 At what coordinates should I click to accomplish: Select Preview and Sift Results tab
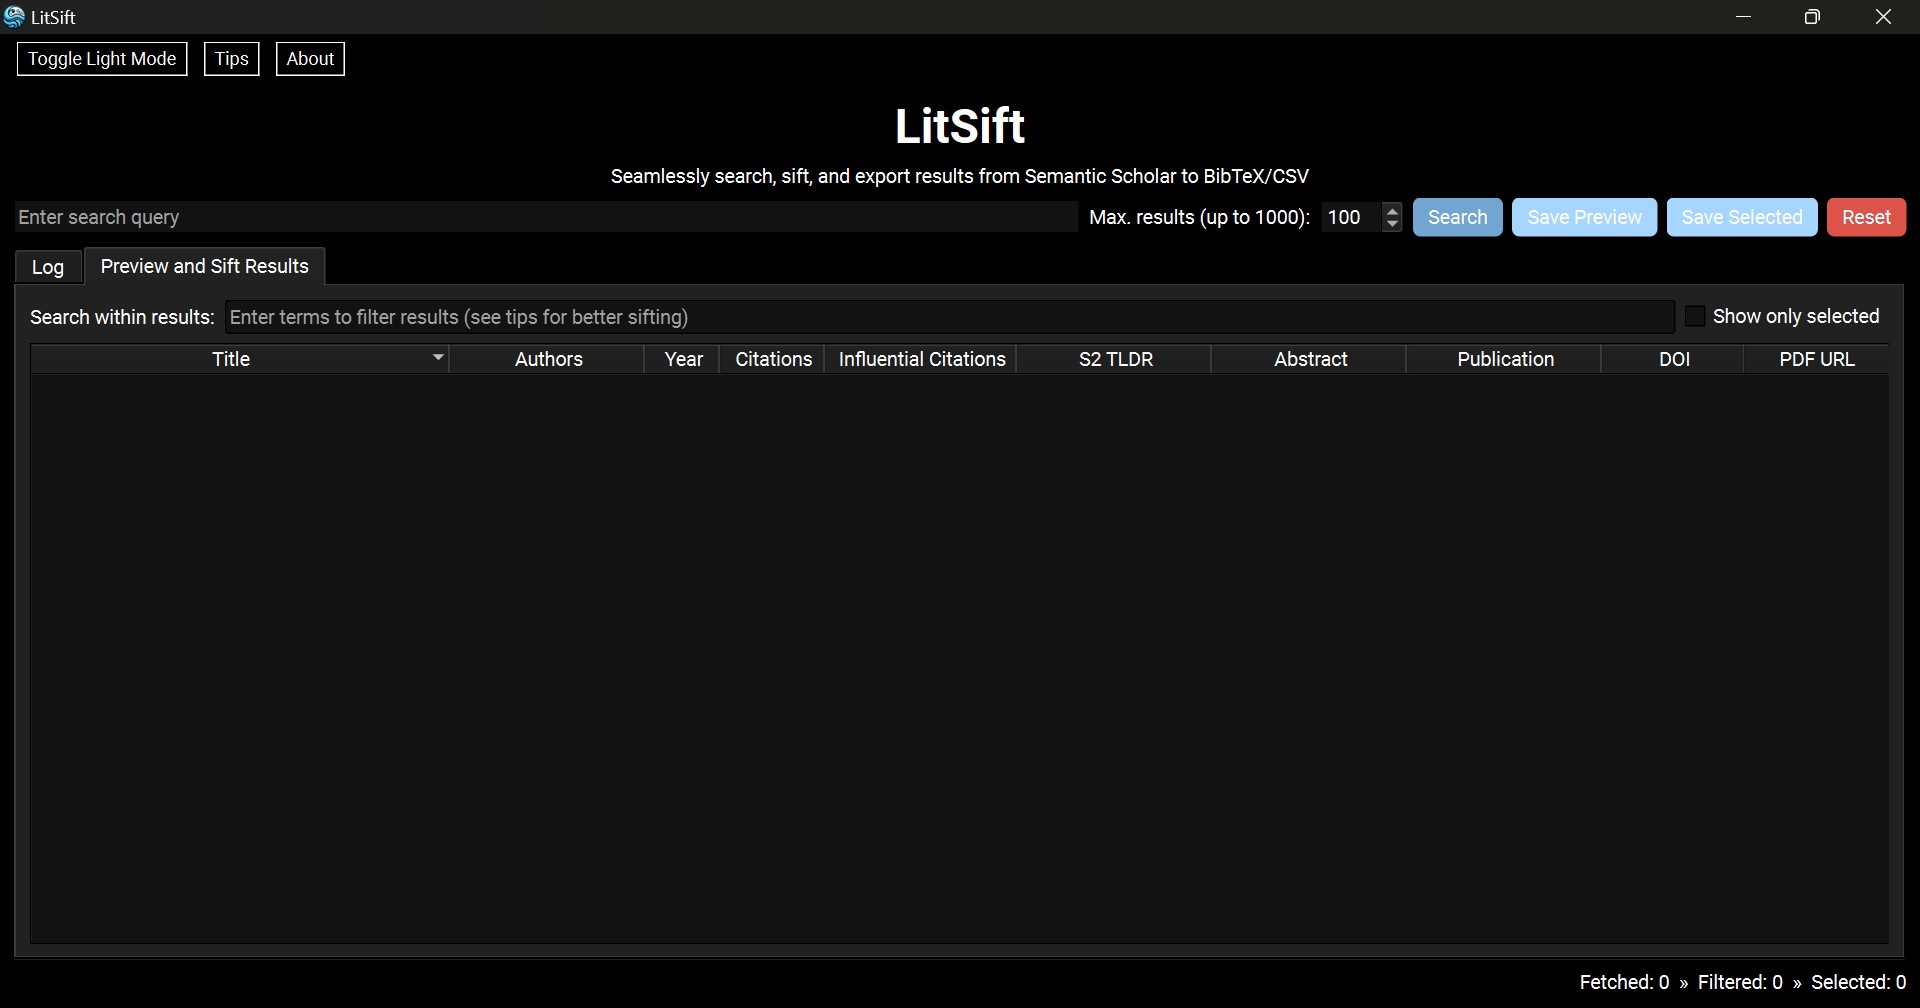pos(205,266)
